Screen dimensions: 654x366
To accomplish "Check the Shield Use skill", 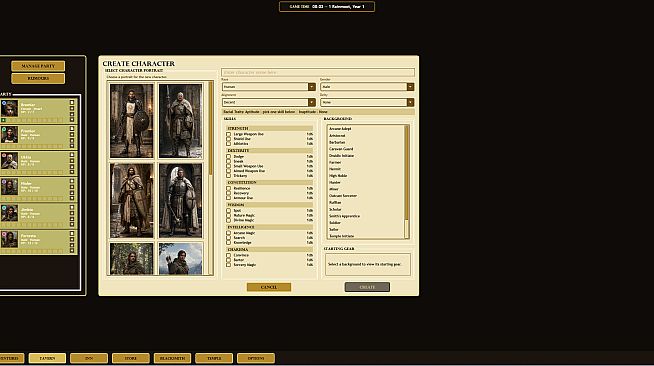I will [229, 139].
